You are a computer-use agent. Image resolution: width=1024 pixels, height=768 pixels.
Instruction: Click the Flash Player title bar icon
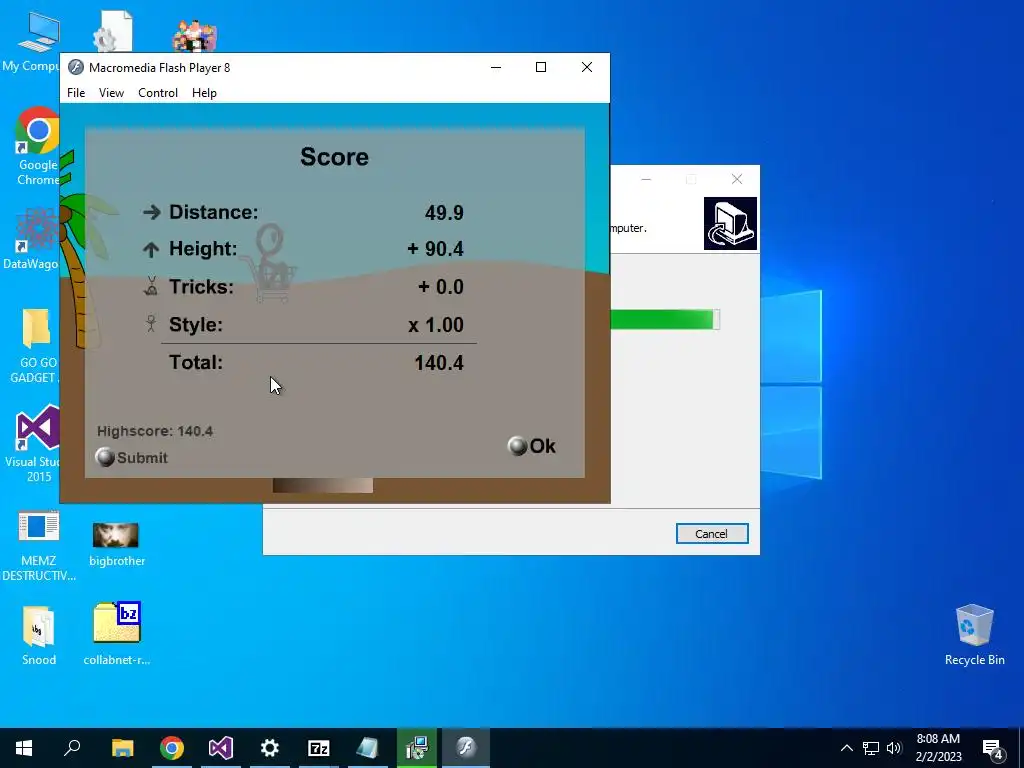point(76,67)
